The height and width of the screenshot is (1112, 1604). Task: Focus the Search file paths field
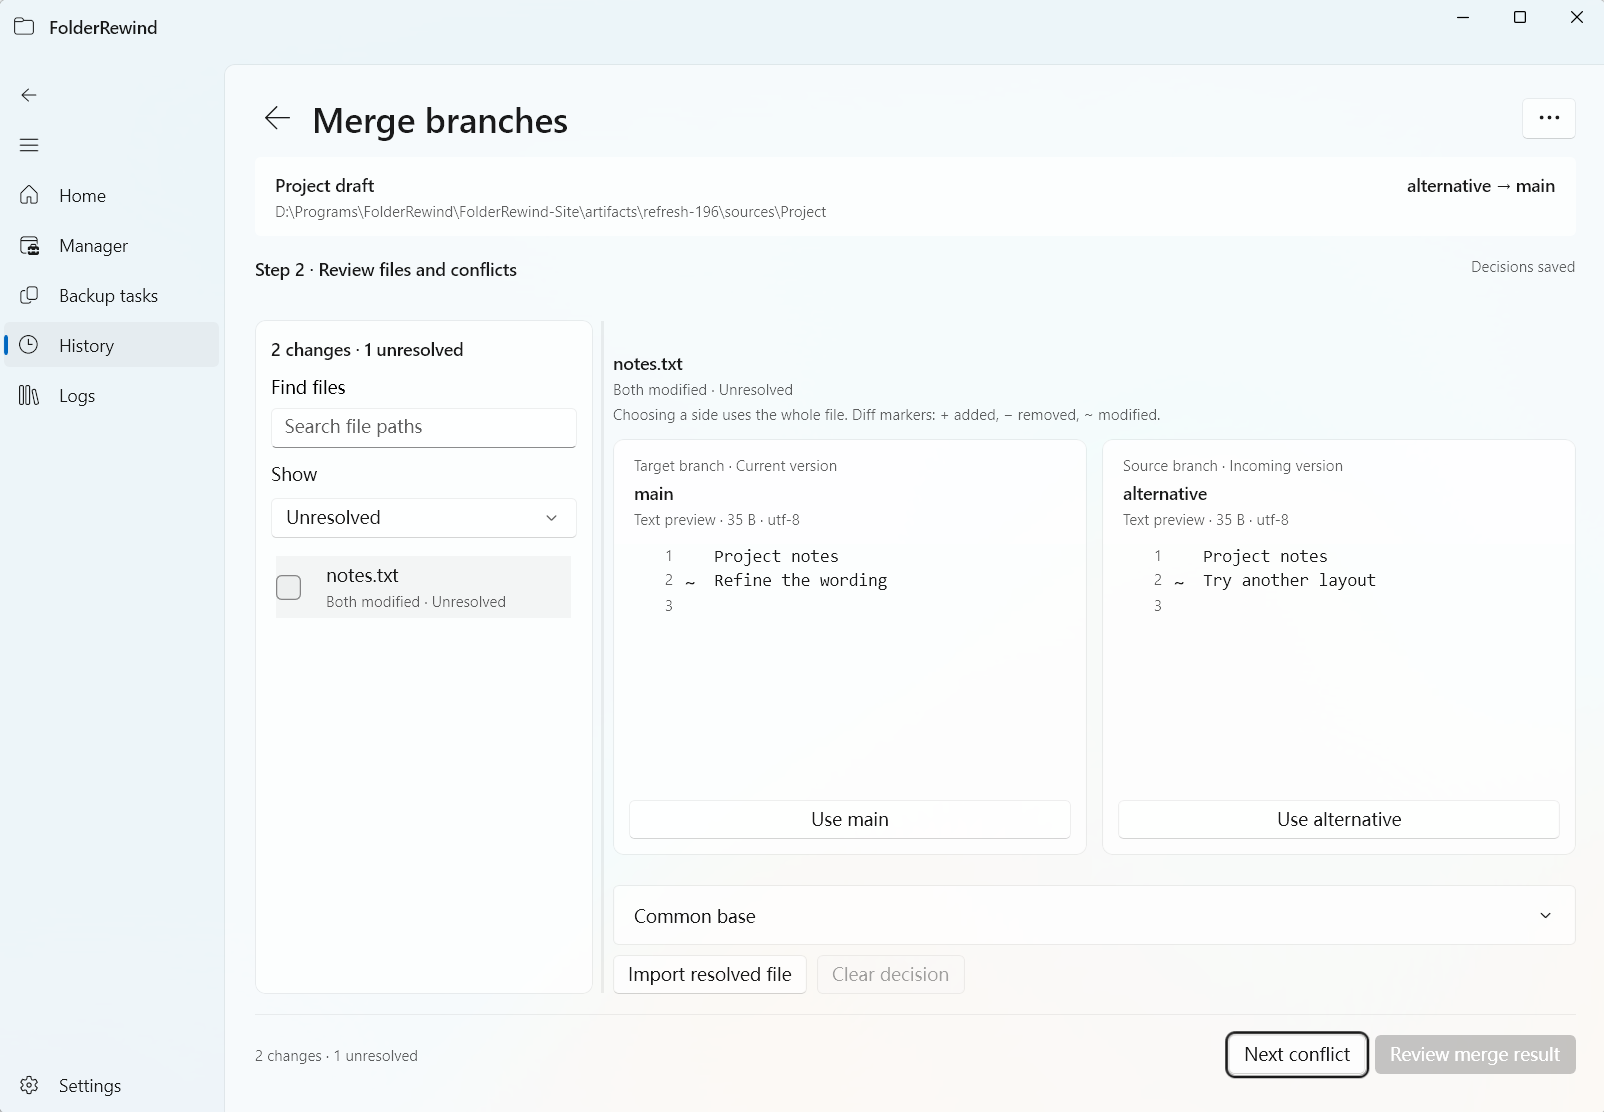point(424,427)
